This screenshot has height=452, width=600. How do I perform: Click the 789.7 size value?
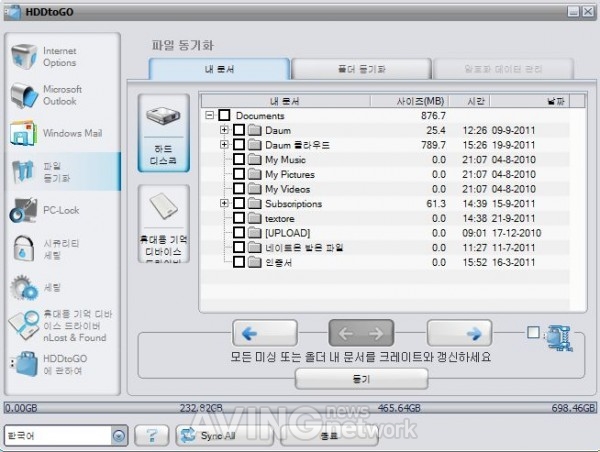click(x=433, y=145)
